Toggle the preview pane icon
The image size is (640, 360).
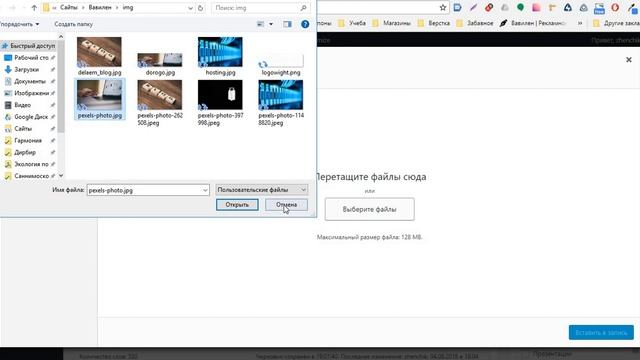[x=287, y=24]
